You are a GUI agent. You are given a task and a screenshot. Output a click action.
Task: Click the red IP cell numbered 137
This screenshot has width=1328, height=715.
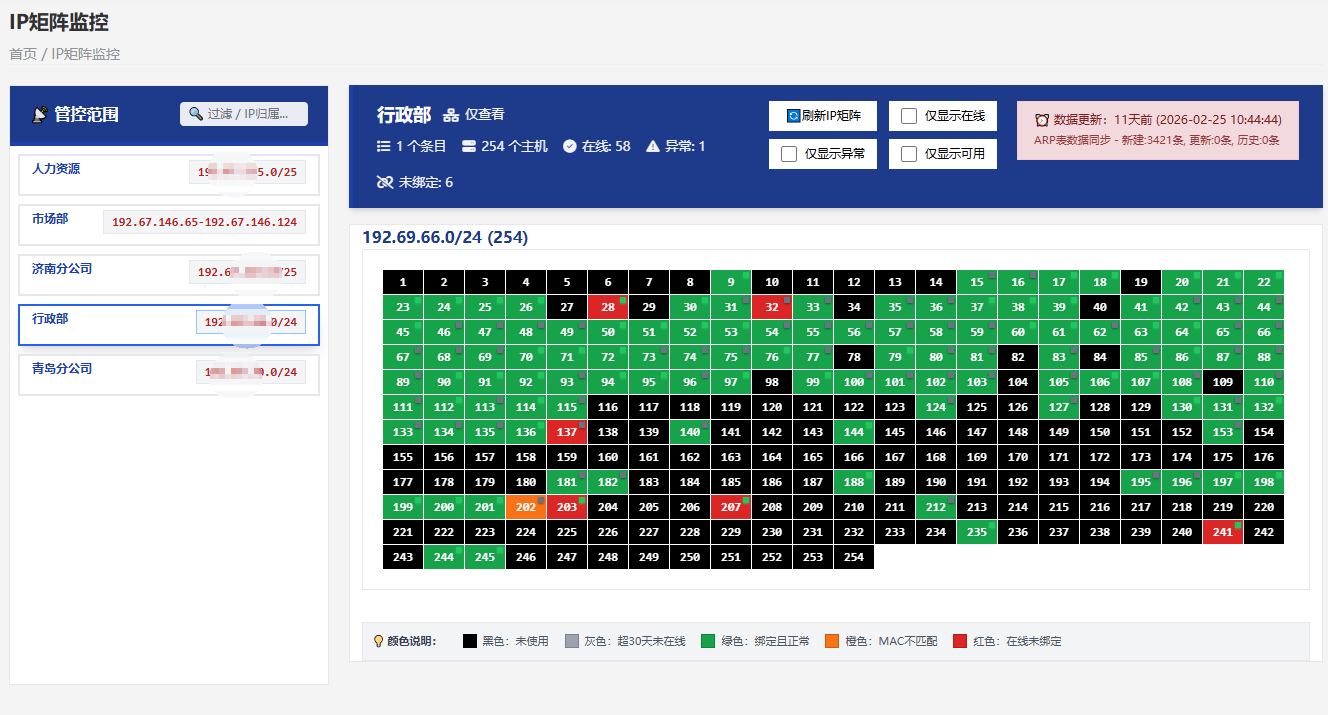(x=567, y=431)
